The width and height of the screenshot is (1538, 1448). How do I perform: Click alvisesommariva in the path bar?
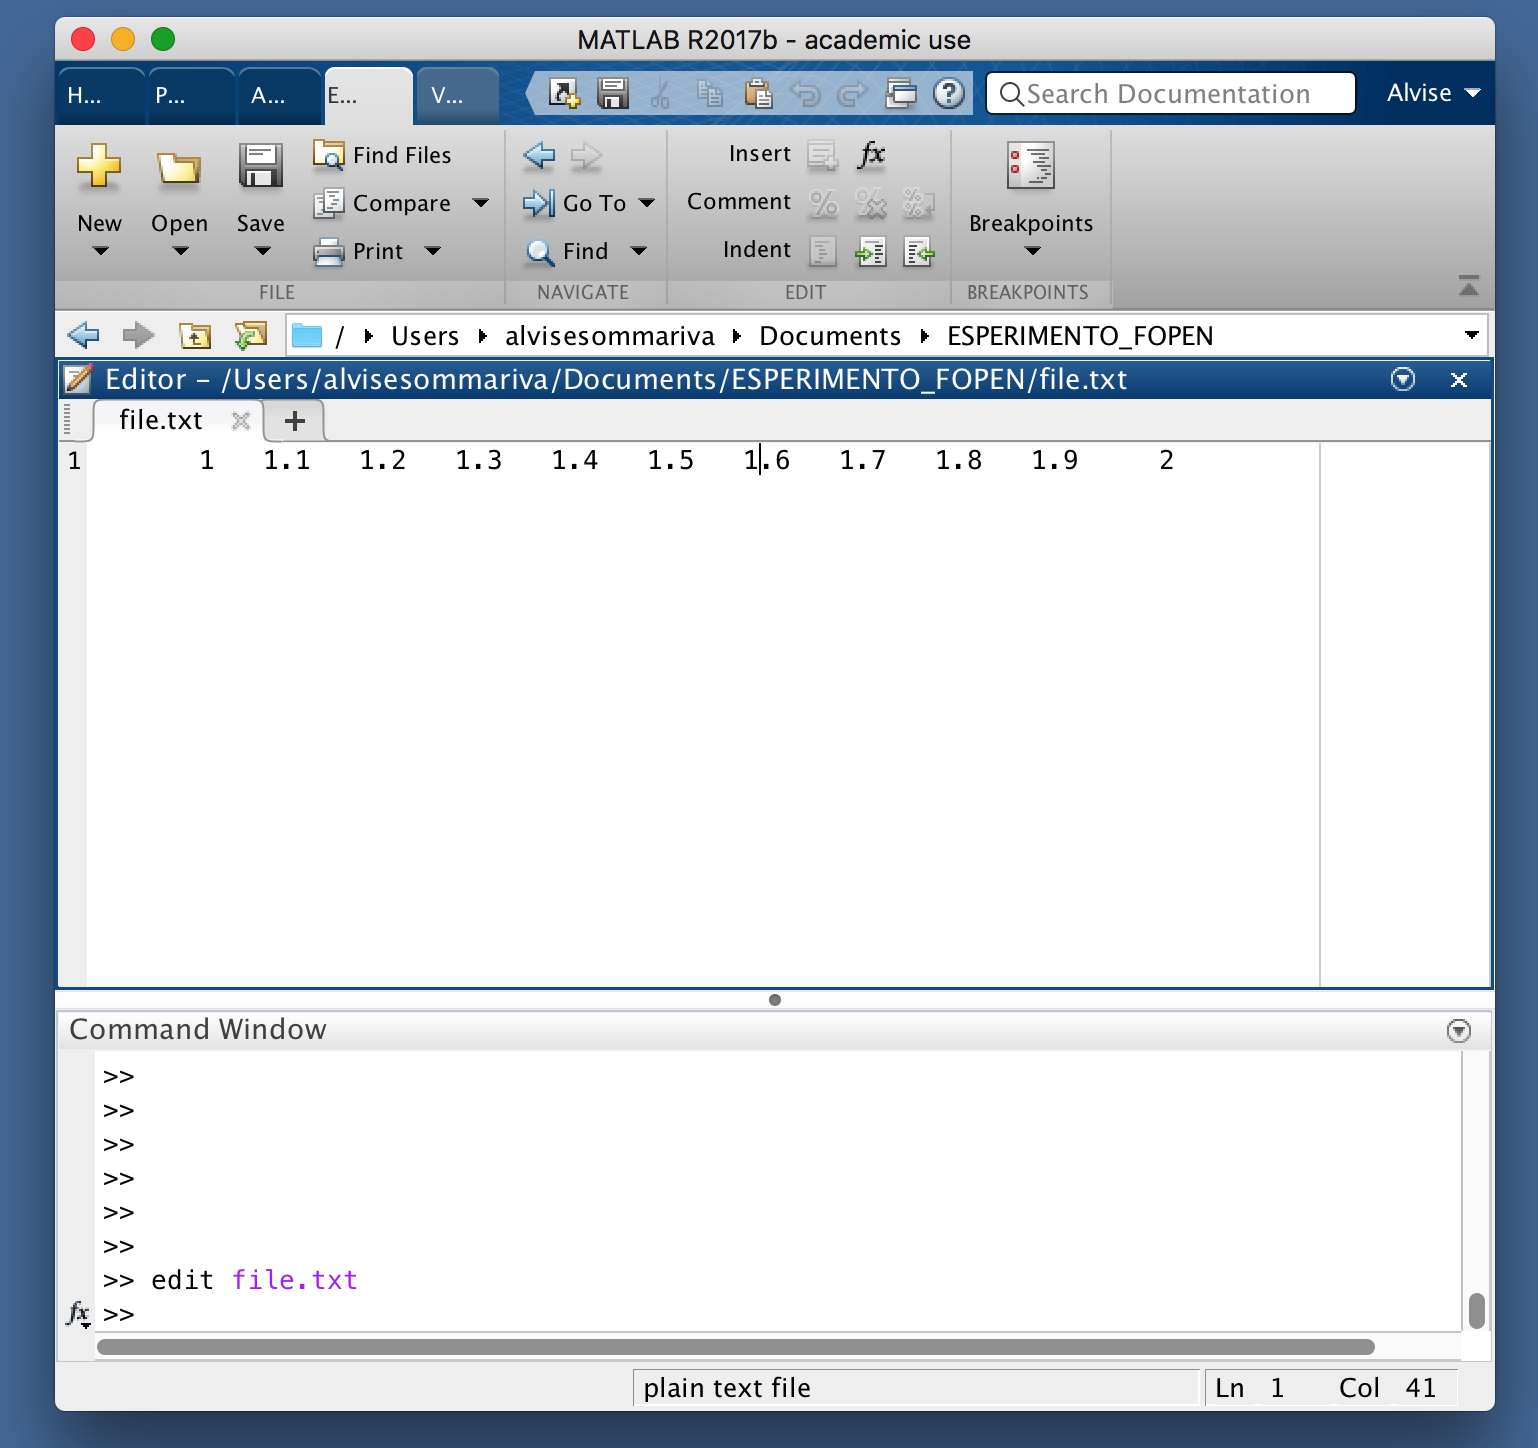tap(610, 336)
